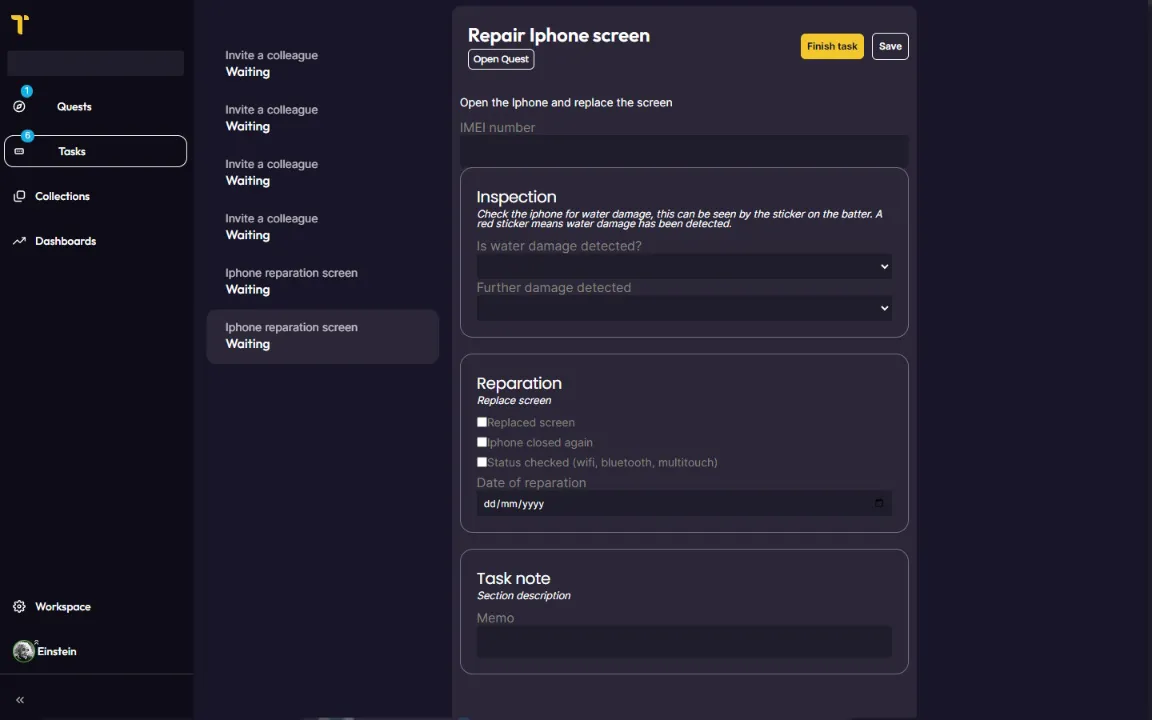
Task: Select the second Invite a colleague task
Action: 323,118
